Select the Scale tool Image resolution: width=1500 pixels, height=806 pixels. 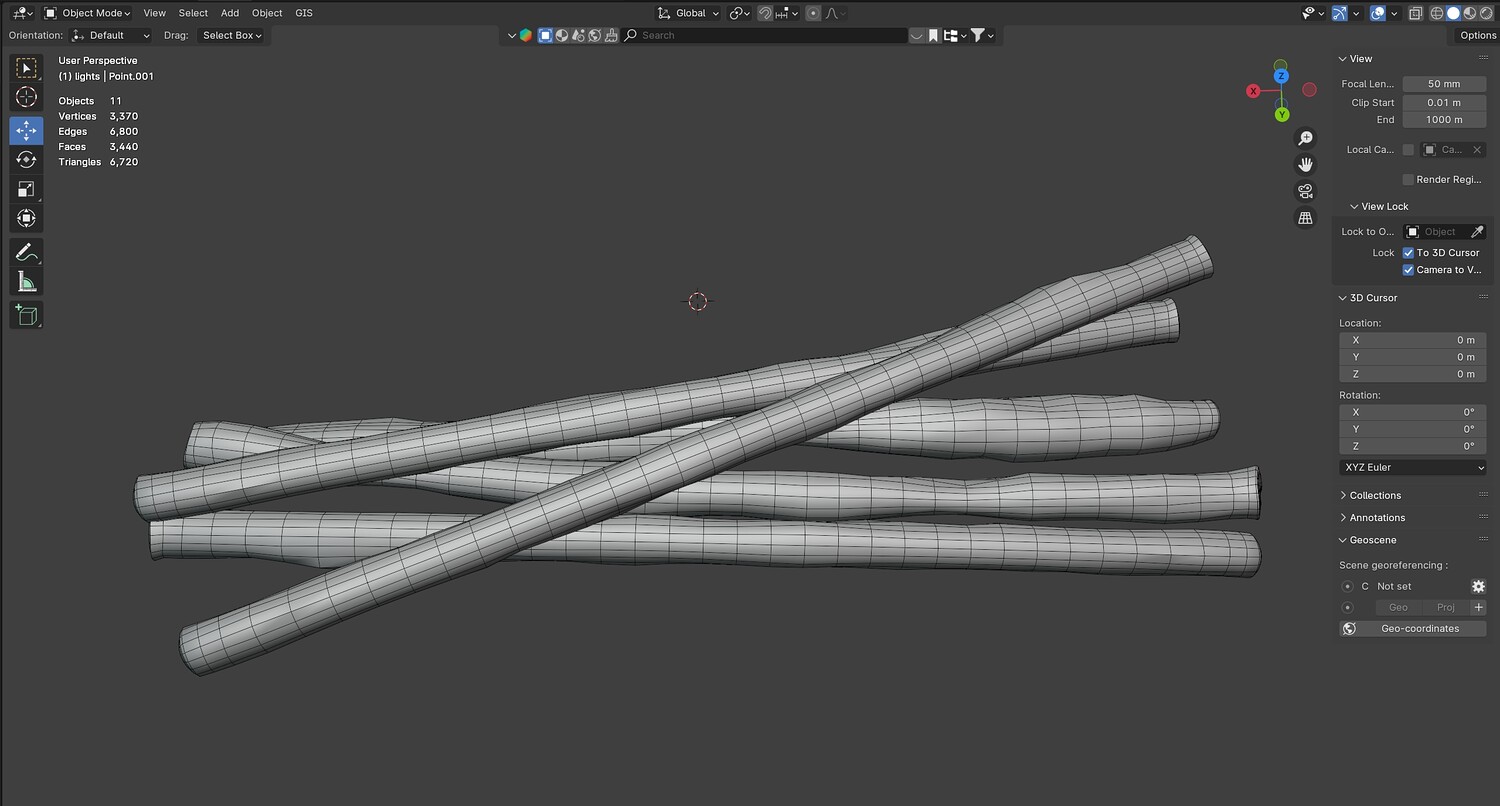pos(27,189)
